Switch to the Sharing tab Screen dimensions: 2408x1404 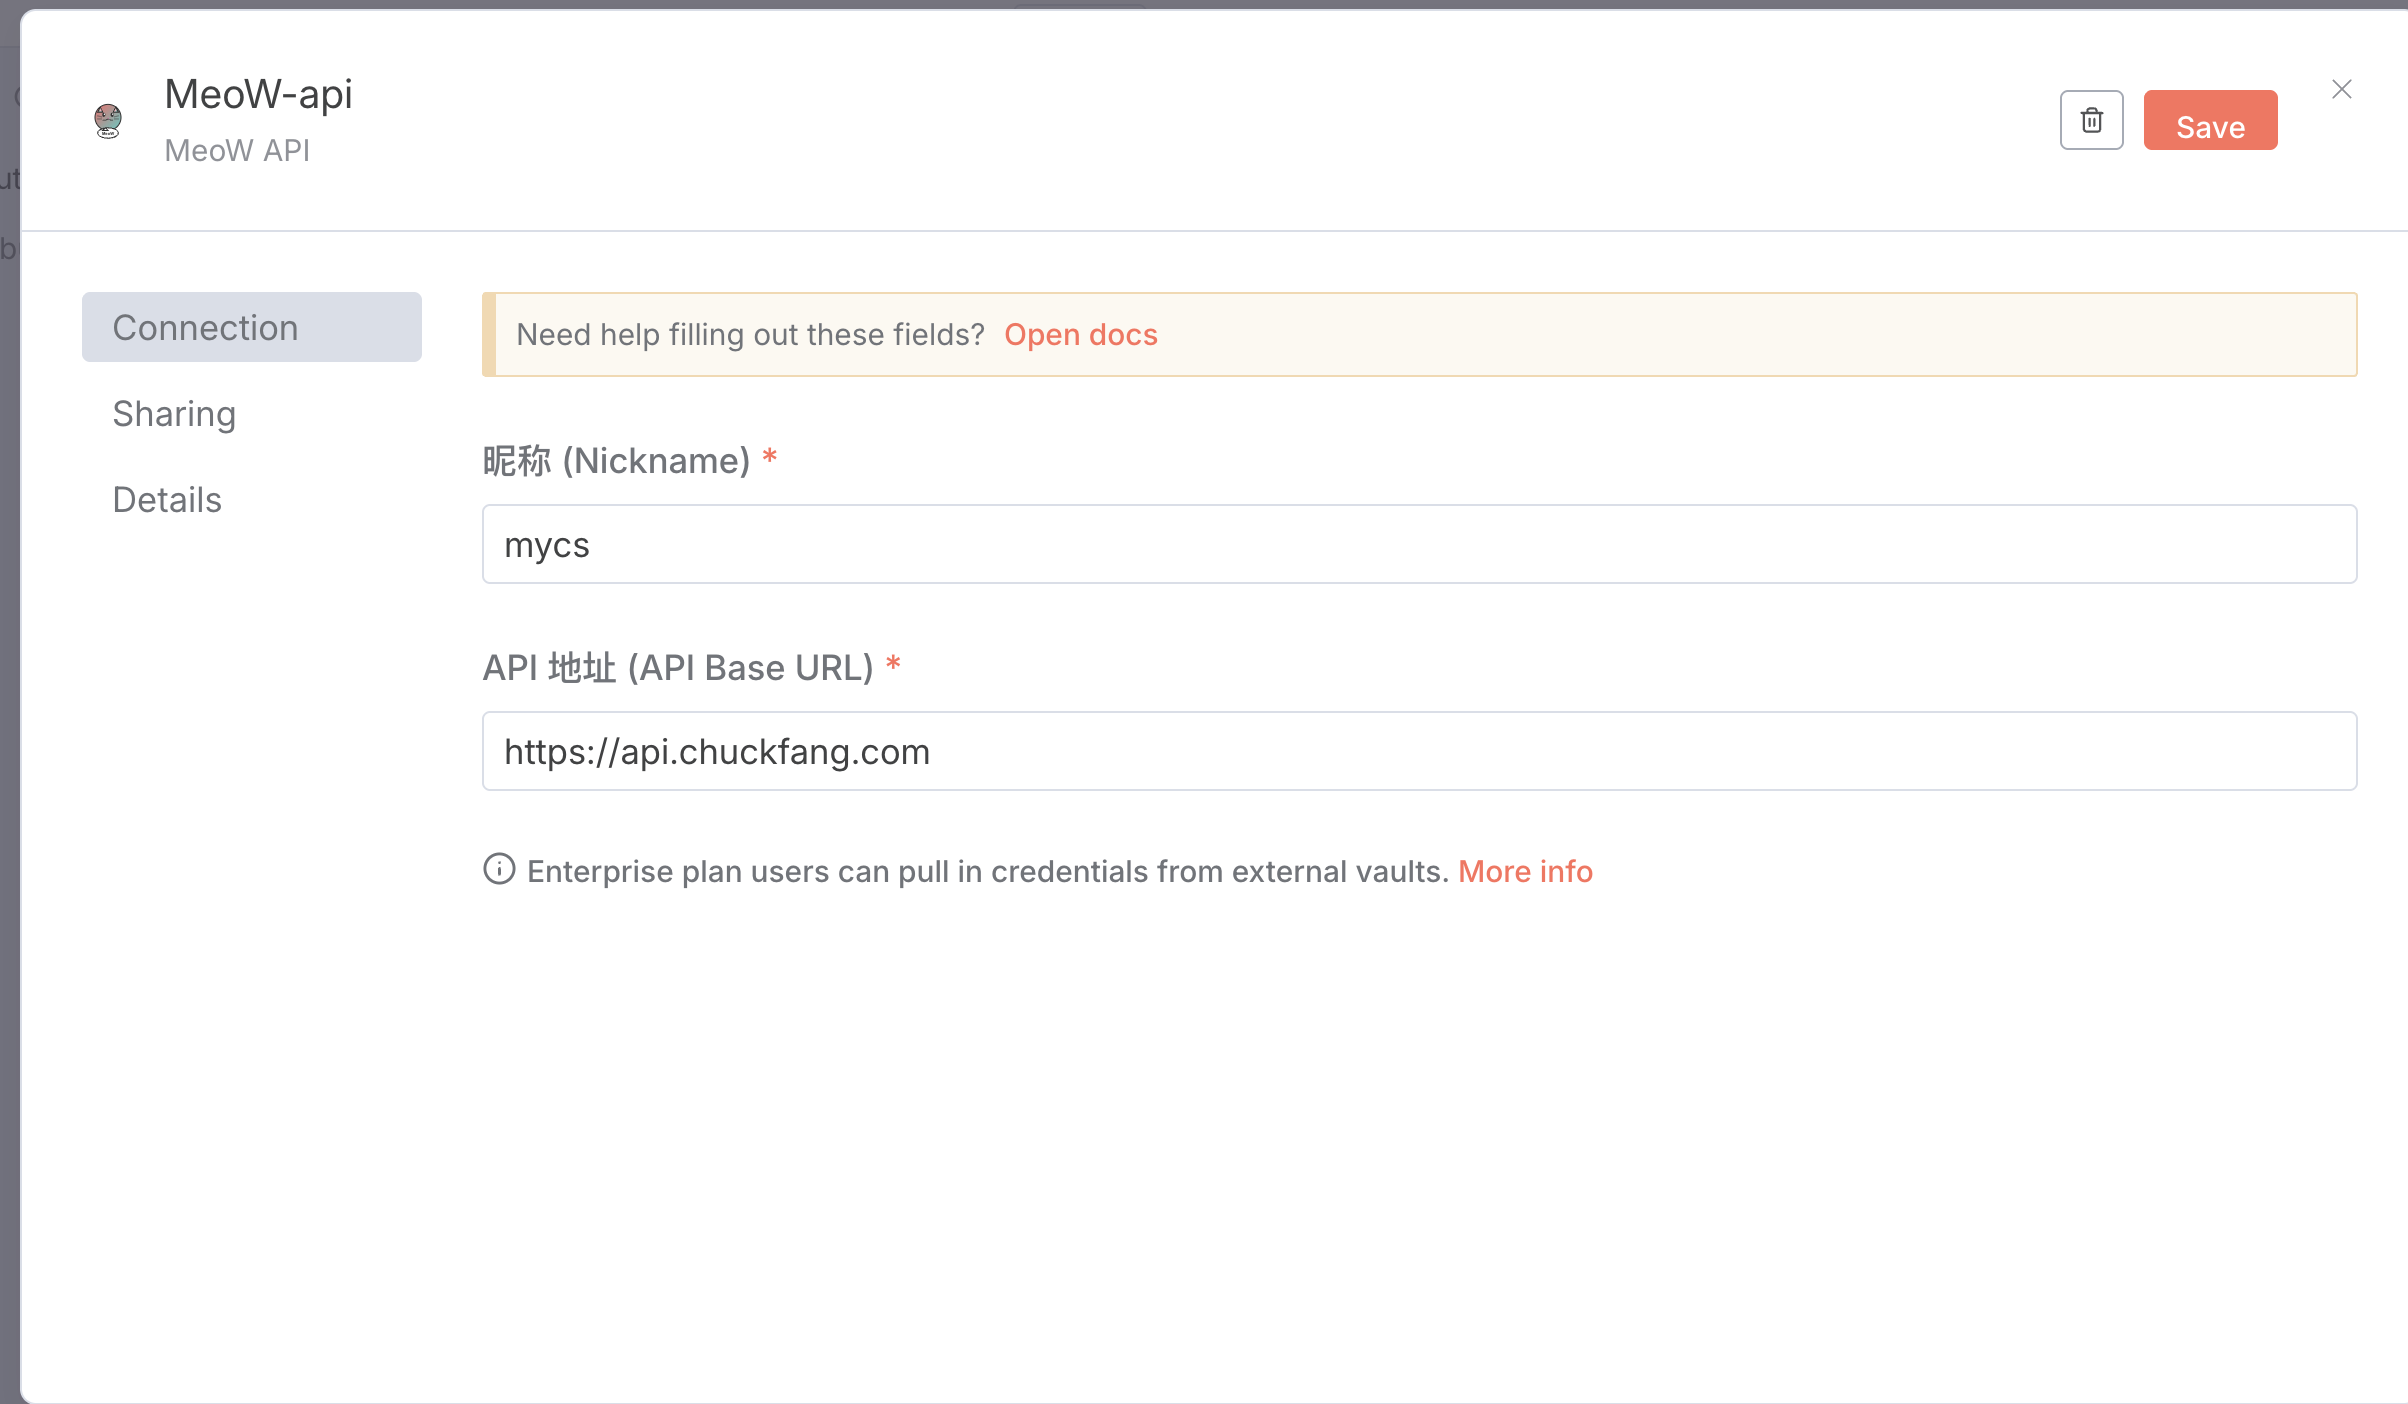click(x=174, y=413)
